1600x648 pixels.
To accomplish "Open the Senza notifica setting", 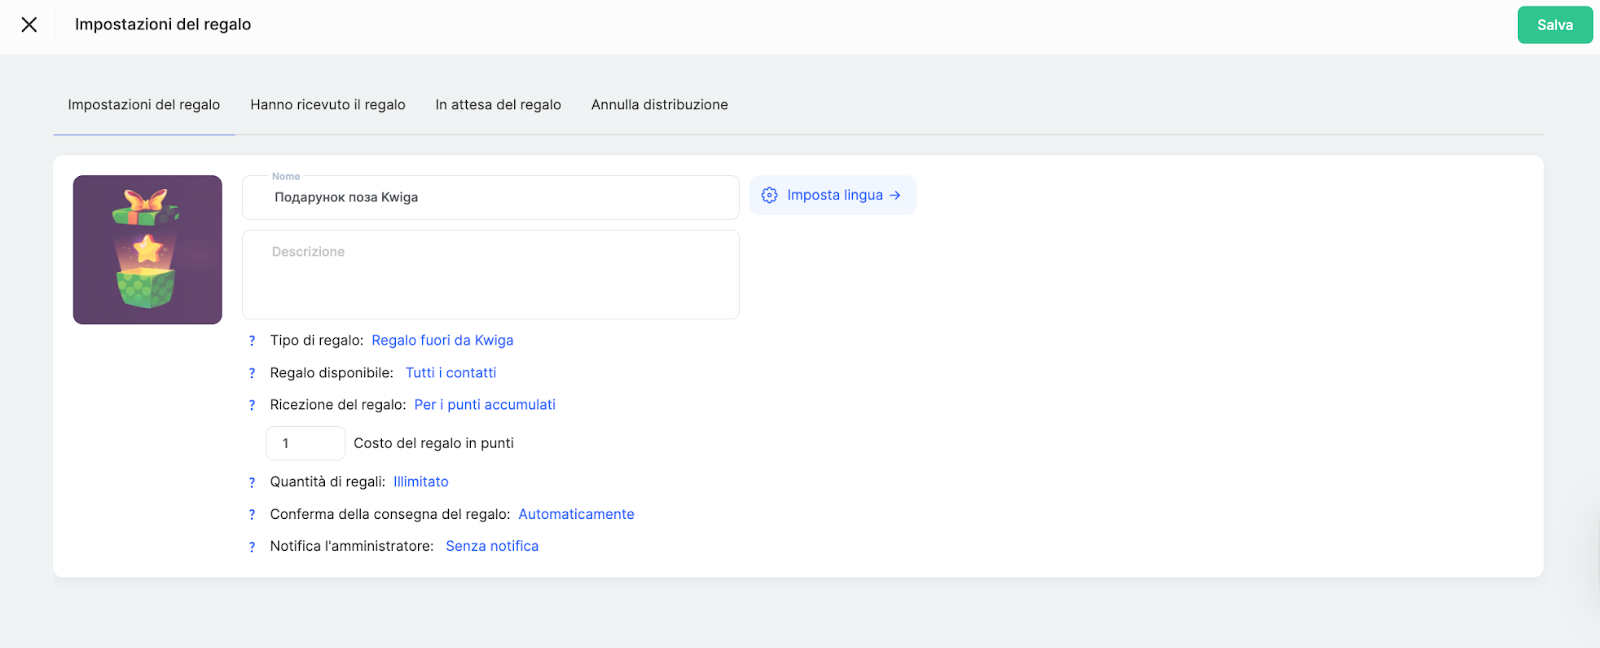I will [492, 546].
